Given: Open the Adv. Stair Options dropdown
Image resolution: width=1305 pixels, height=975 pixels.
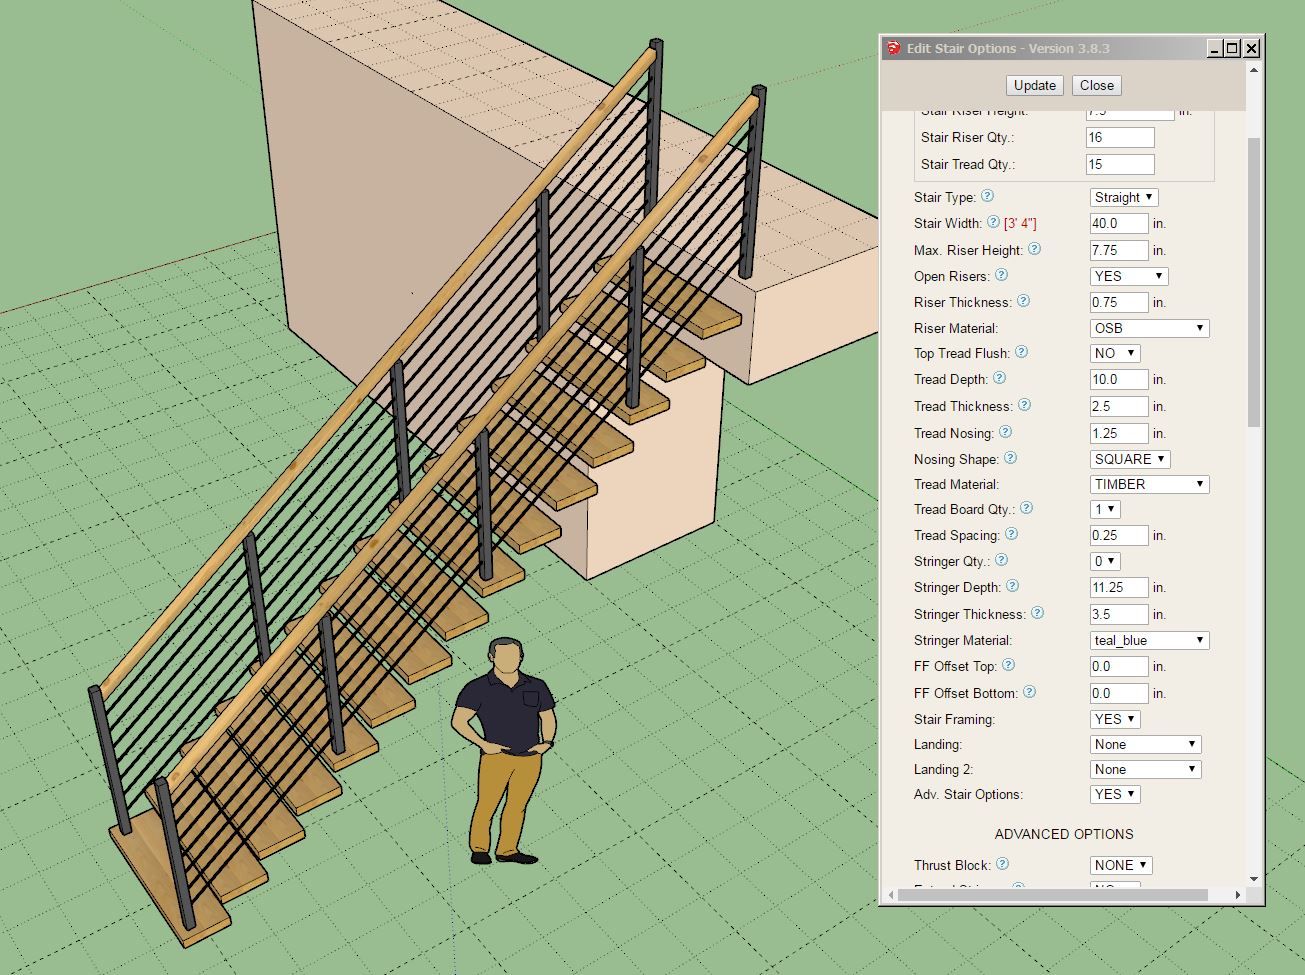Looking at the screenshot, I should [x=1115, y=794].
